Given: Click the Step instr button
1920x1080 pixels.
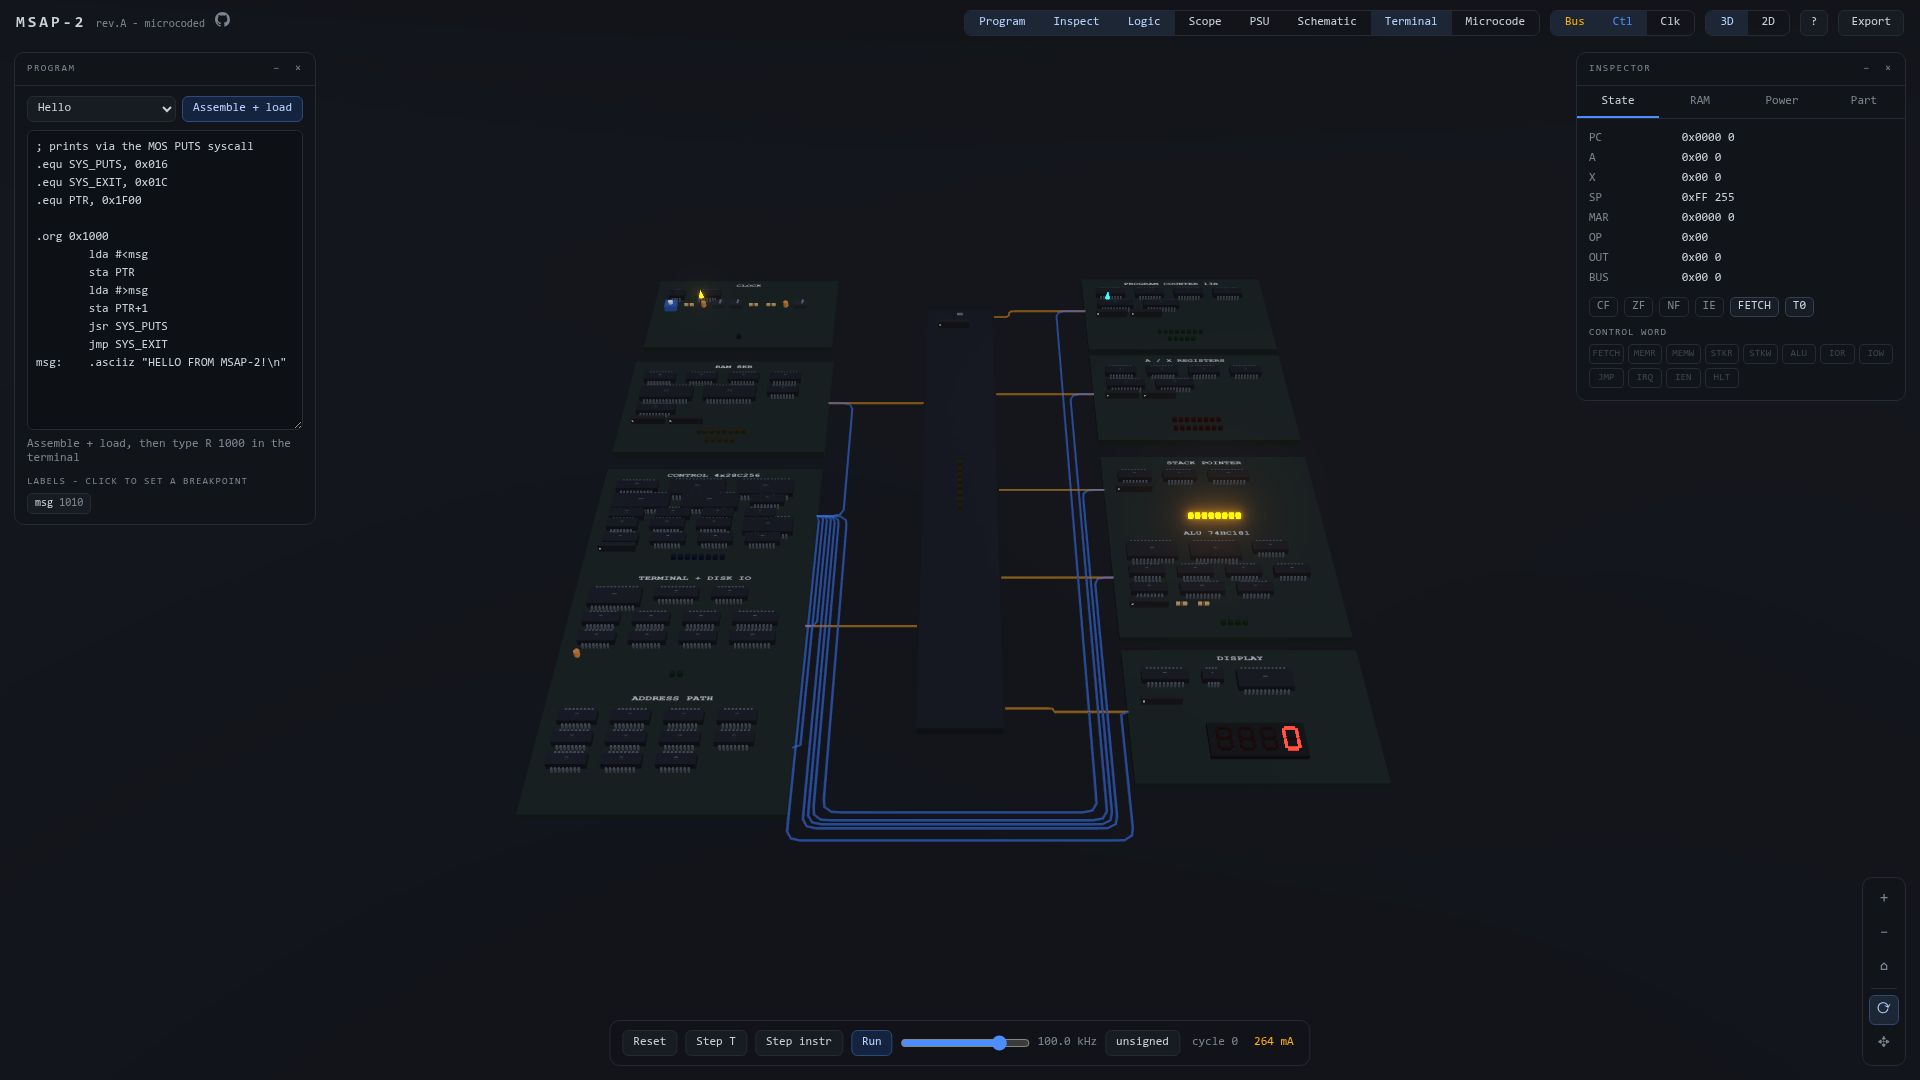Looking at the screenshot, I should pyautogui.click(x=798, y=1042).
